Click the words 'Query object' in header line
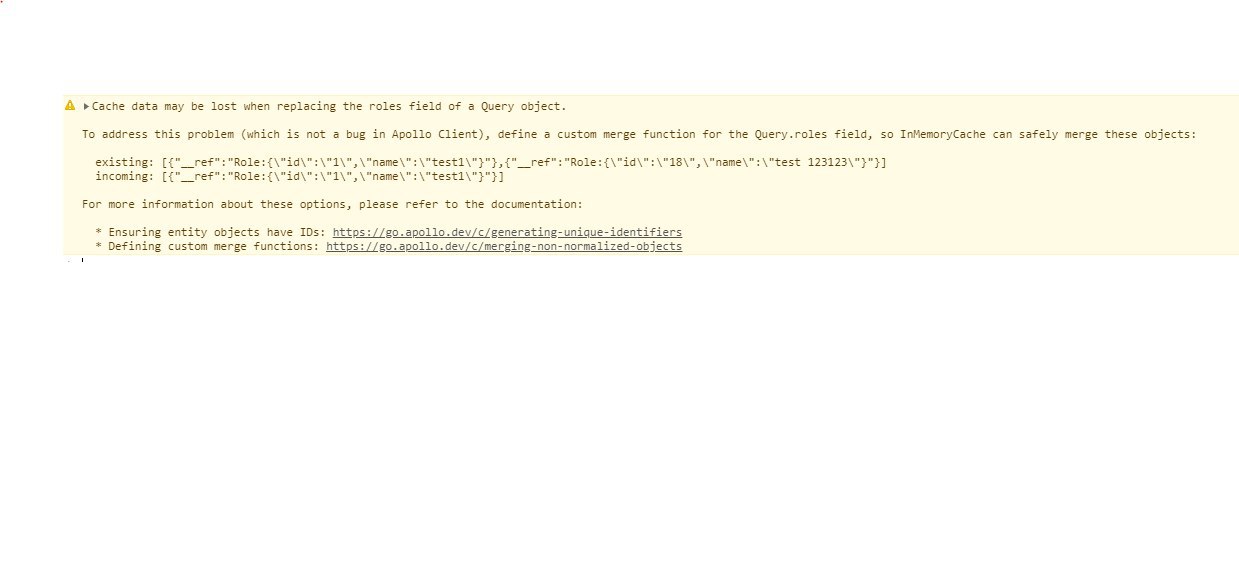Screen dimensions: 1239x582 click(x=520, y=106)
